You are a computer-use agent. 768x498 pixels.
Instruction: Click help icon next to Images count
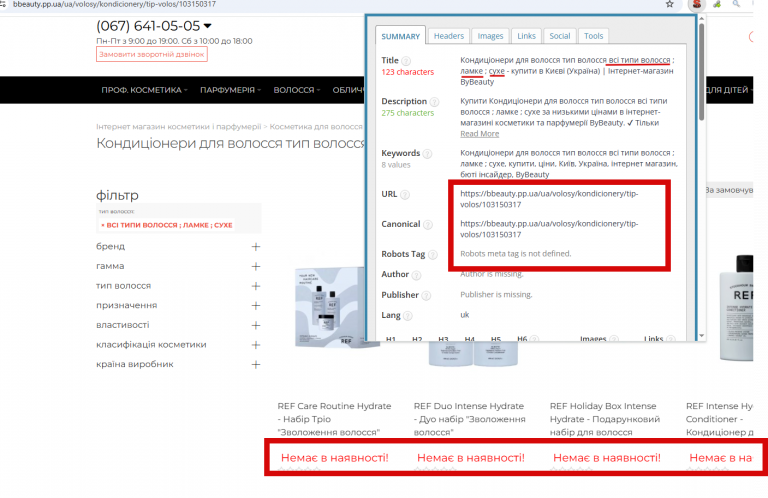point(614,339)
